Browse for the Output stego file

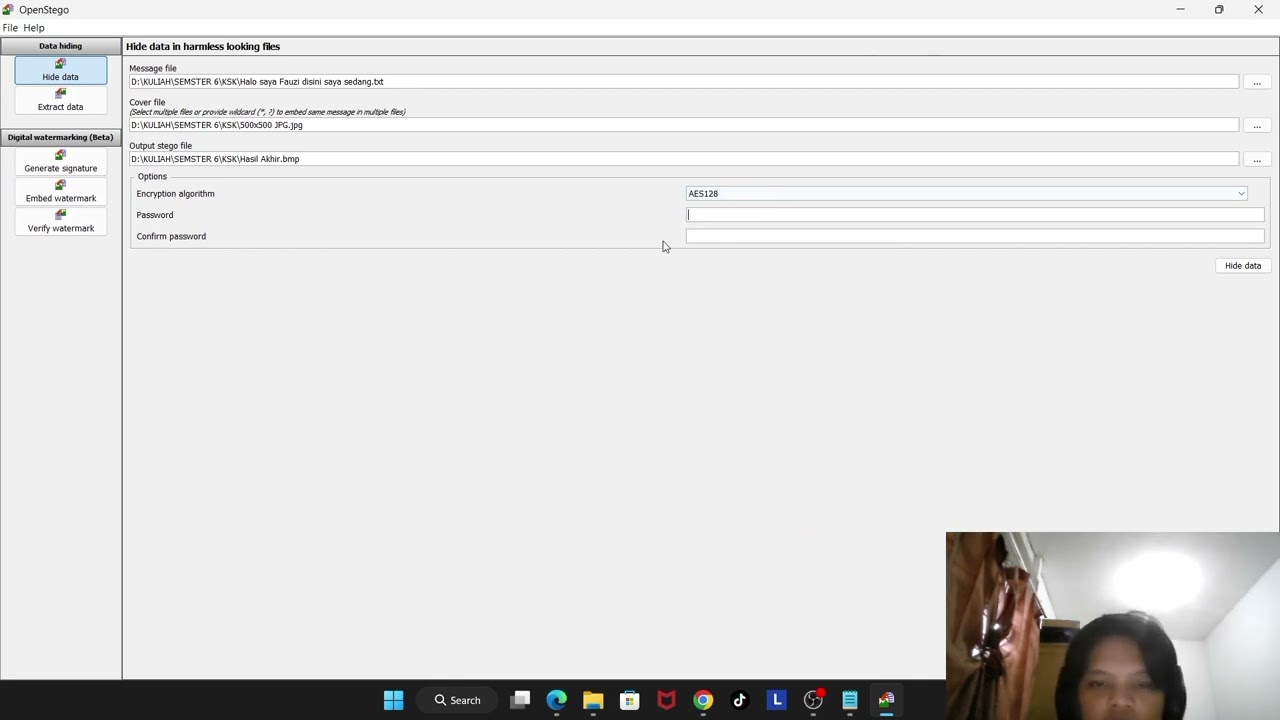click(x=1257, y=159)
